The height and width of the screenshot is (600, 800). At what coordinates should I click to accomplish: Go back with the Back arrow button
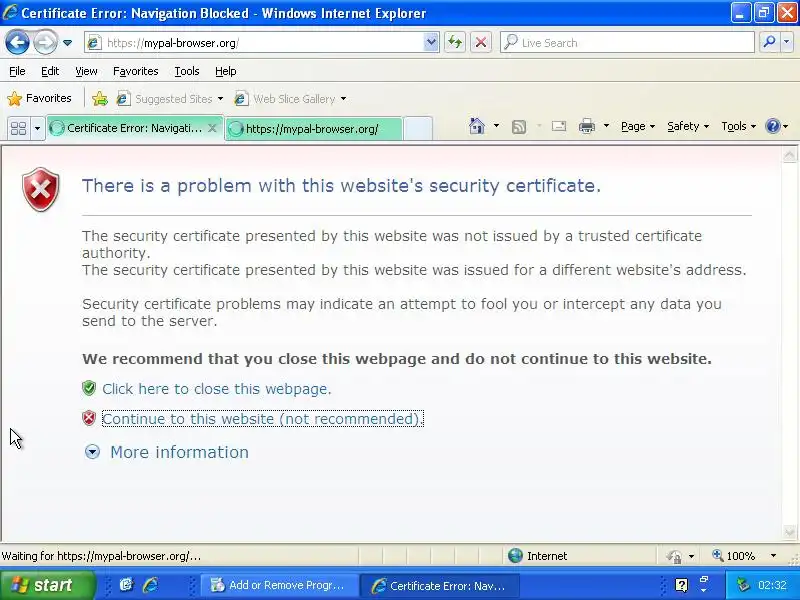click(x=17, y=42)
